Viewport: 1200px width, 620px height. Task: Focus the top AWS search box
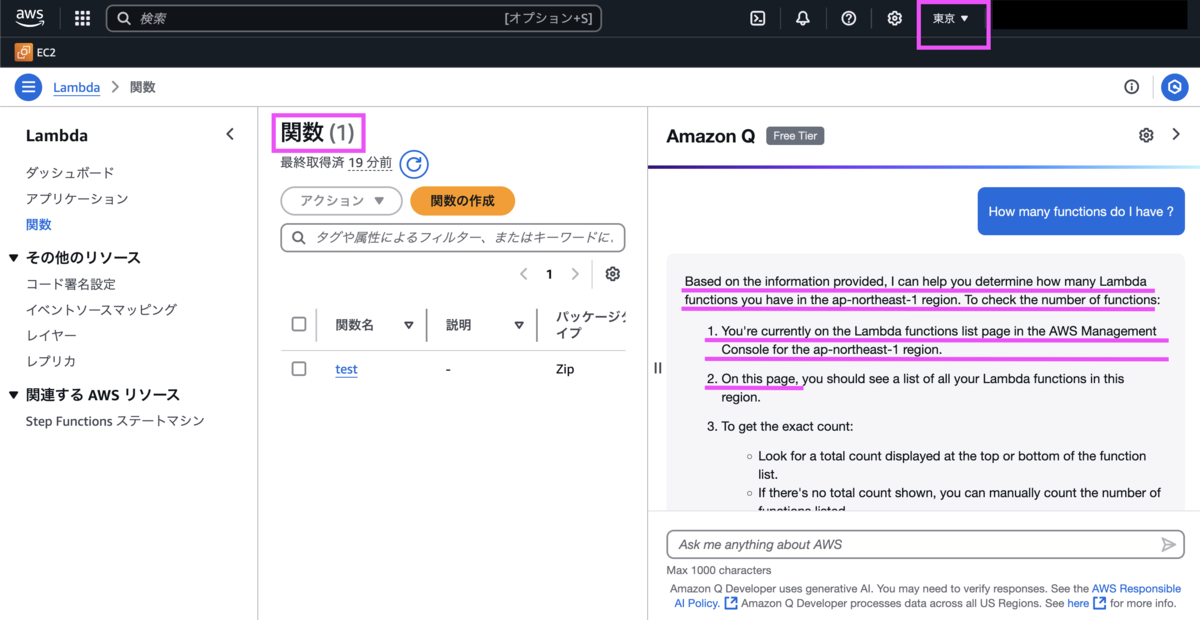[x=354, y=18]
